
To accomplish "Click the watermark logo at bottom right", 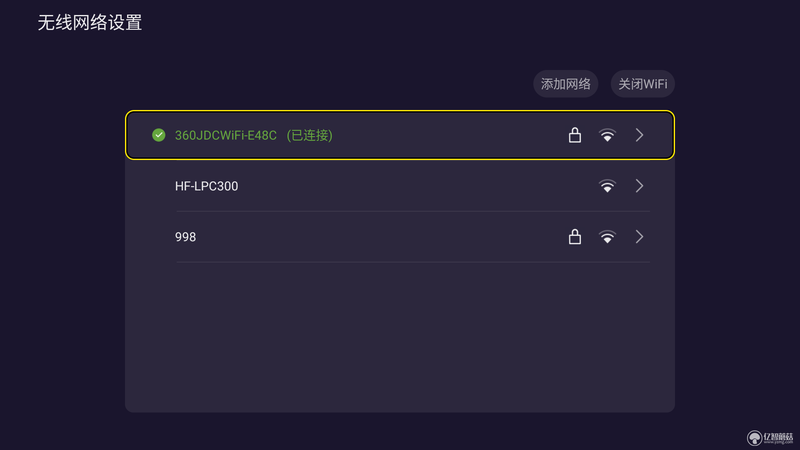I will point(770,438).
